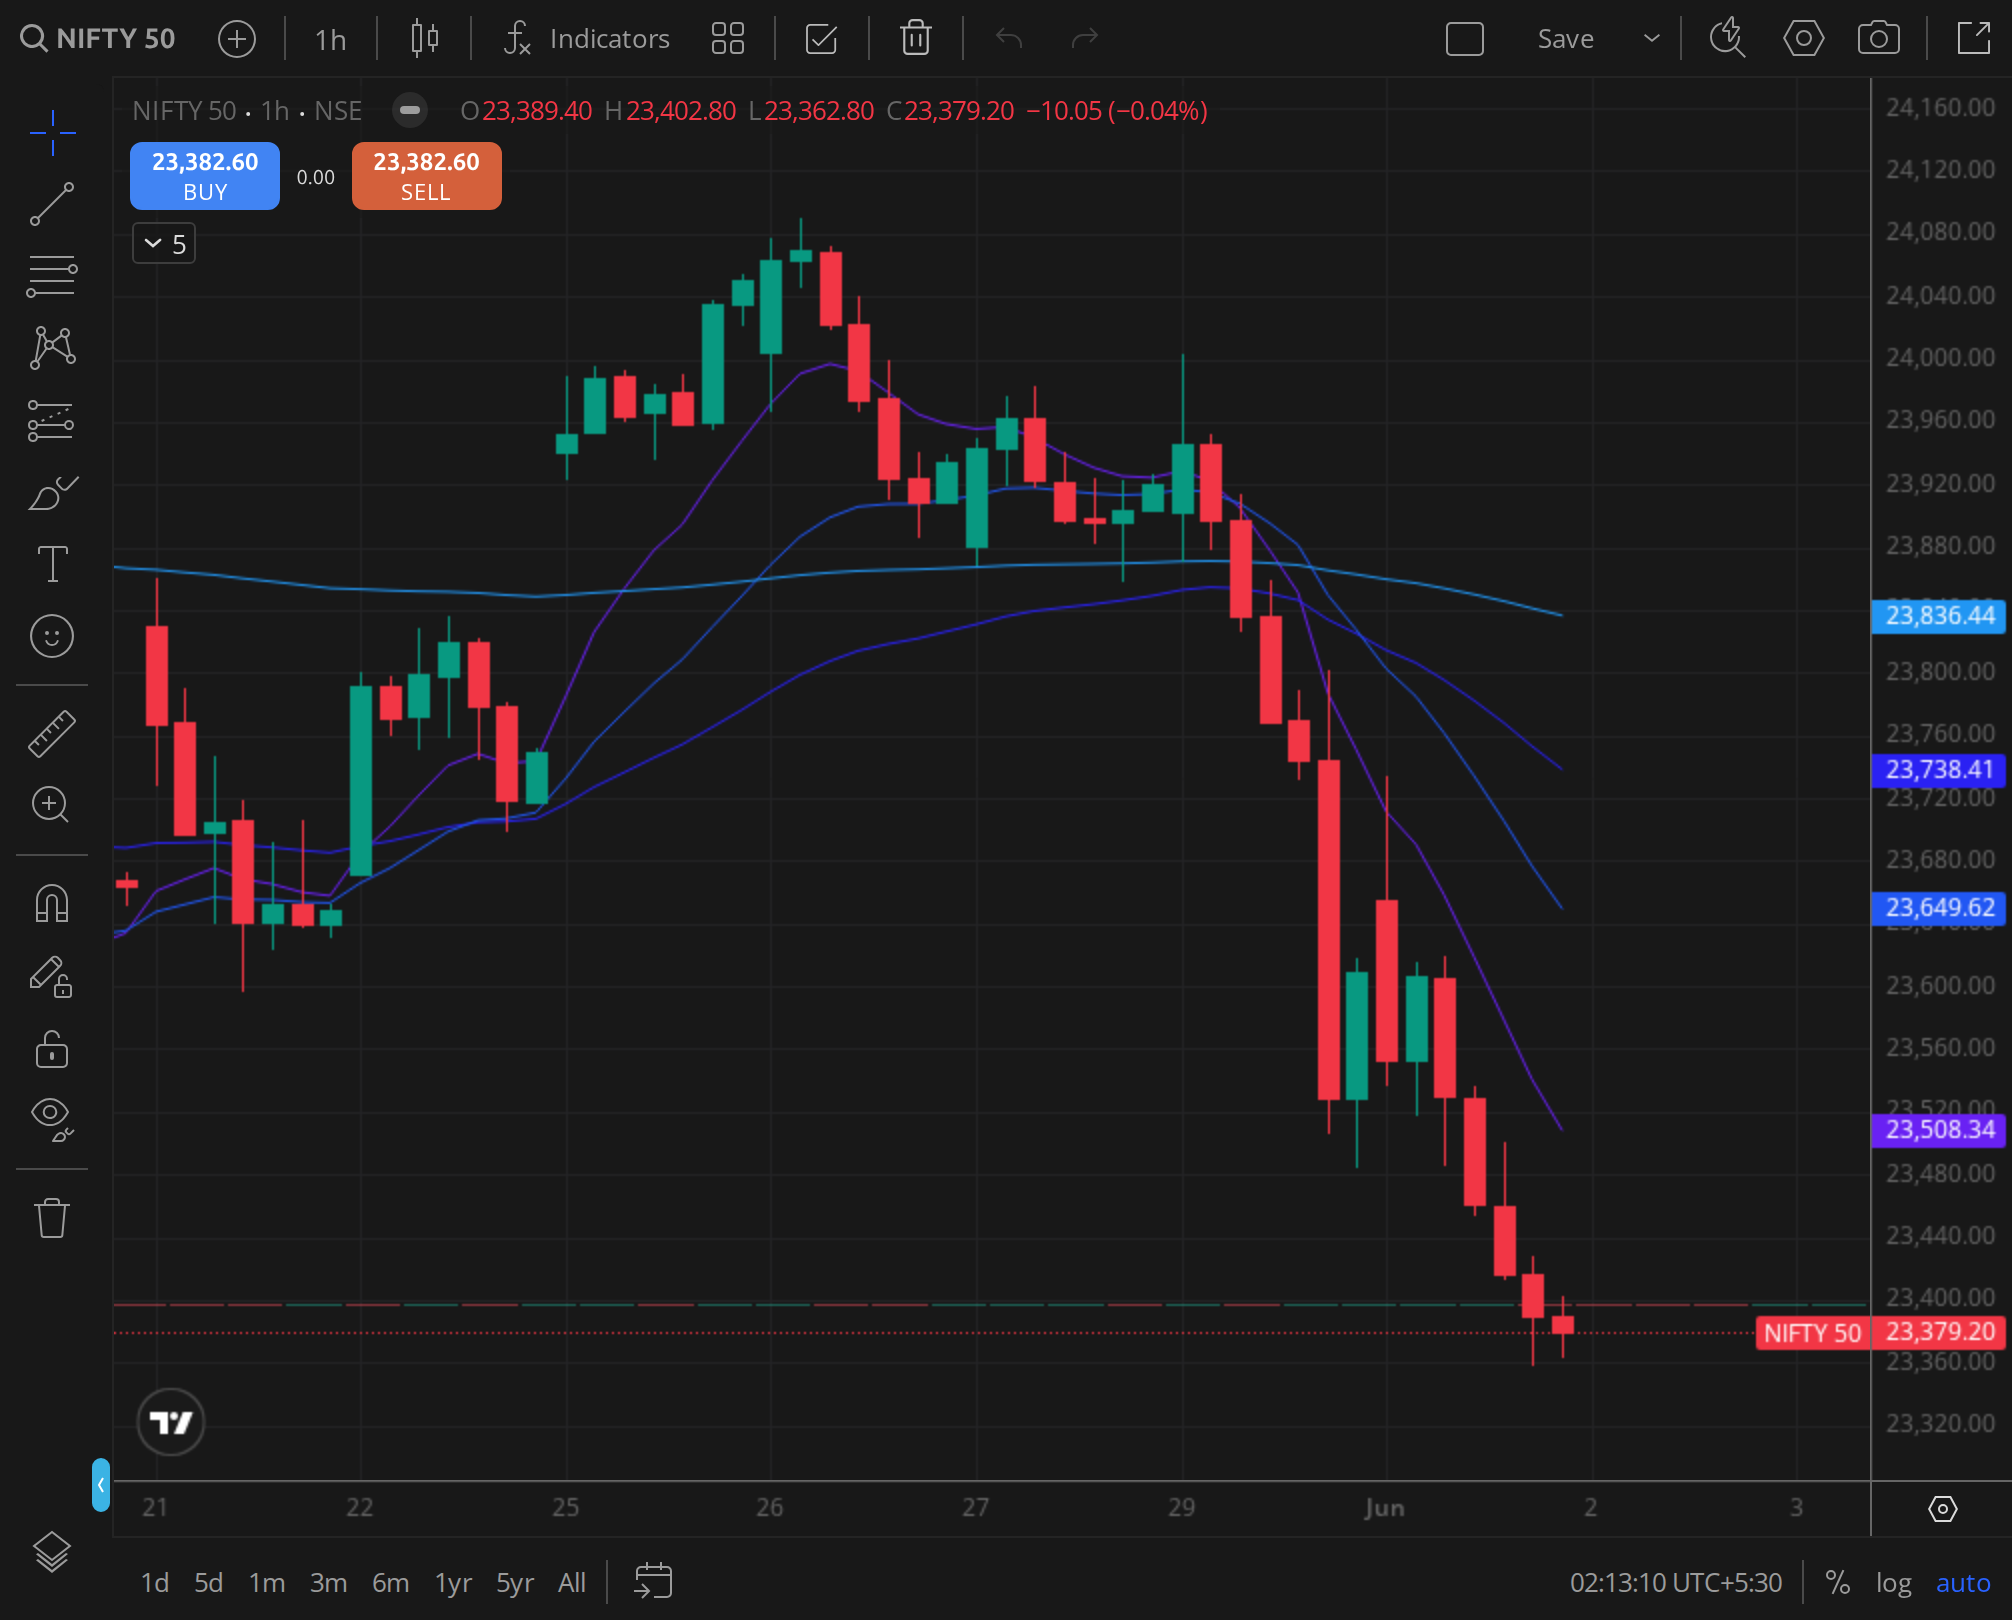The image size is (2012, 1620).
Task: Open the object tree layers icon
Action: coord(52,1552)
